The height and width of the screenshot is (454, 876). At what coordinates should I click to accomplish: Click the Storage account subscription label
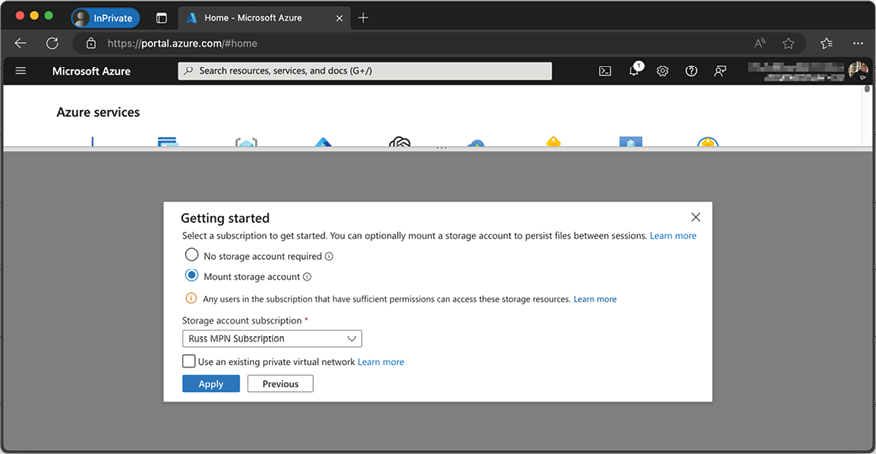click(x=242, y=321)
